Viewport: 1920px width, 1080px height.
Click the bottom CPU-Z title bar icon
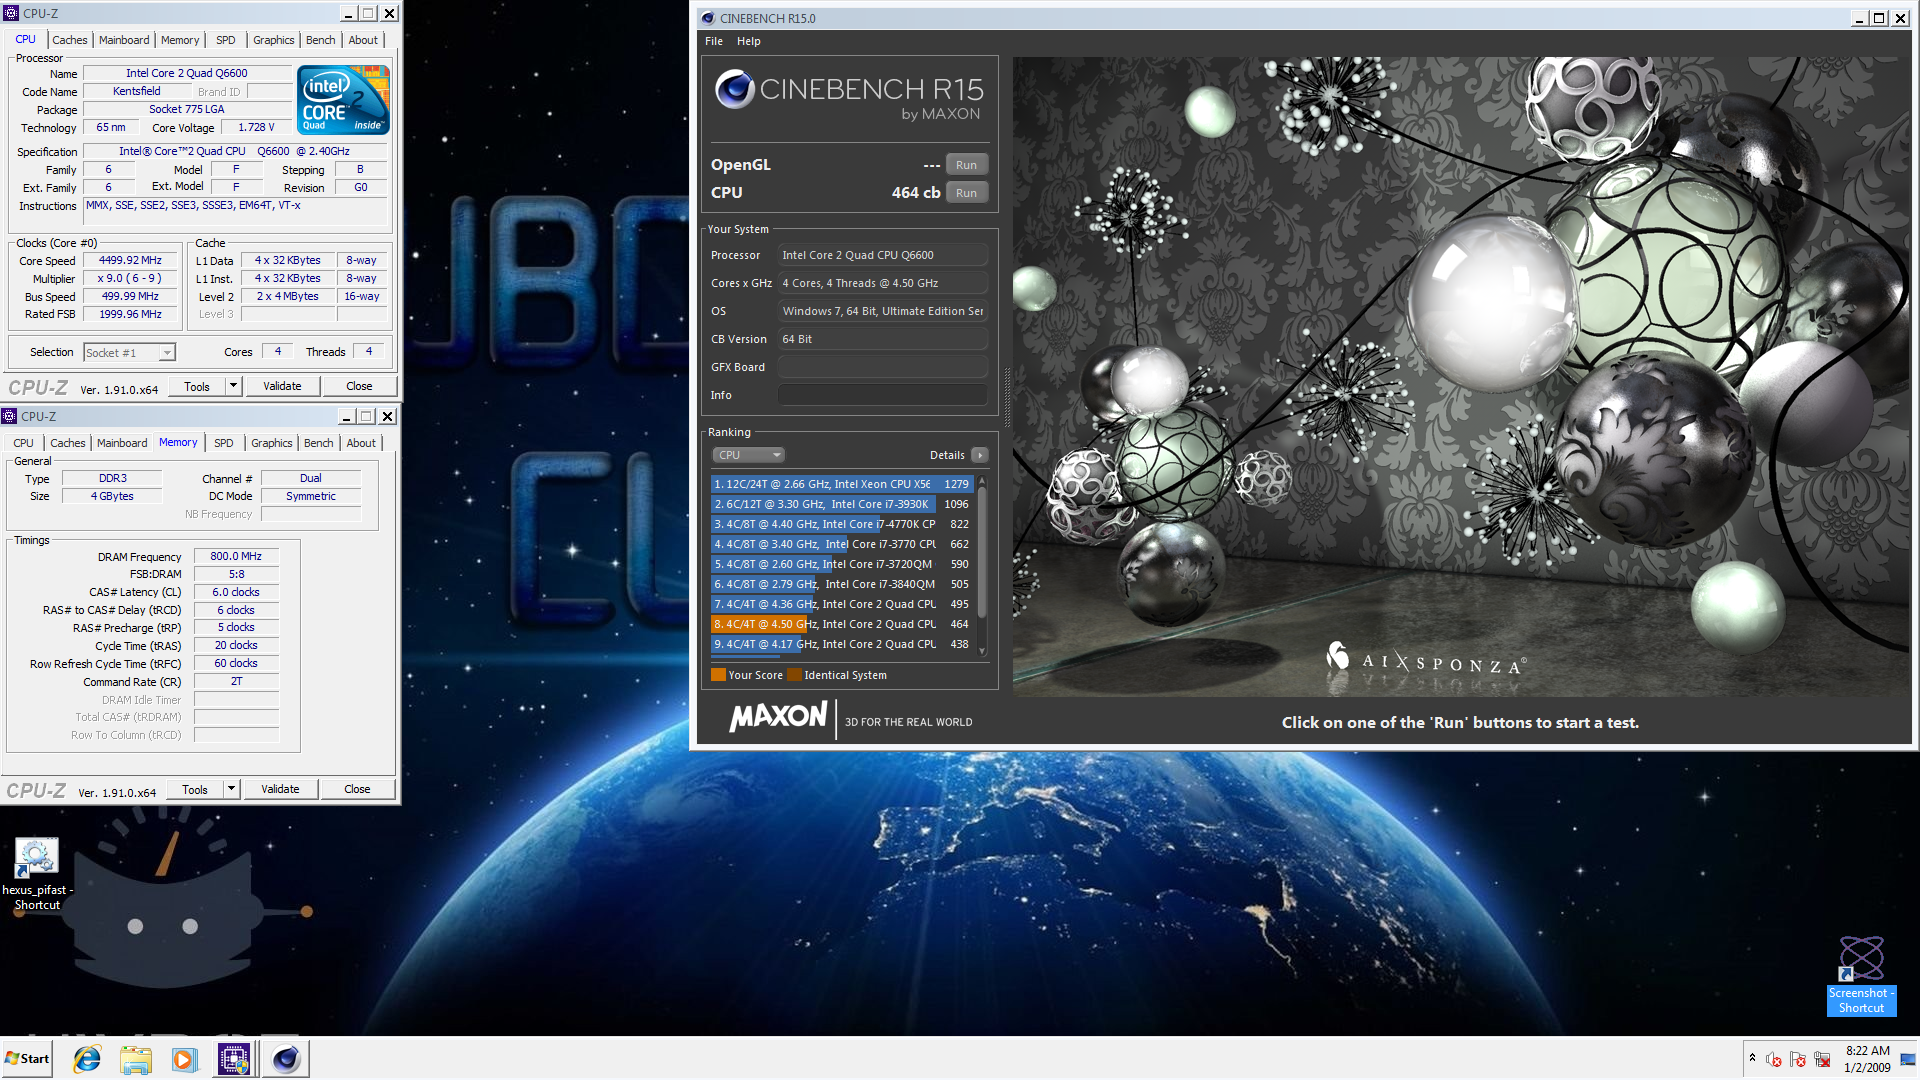(9, 416)
